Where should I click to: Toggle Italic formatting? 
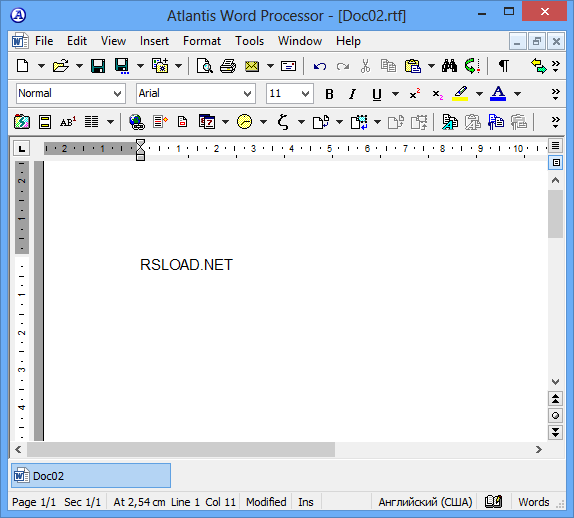pos(352,94)
